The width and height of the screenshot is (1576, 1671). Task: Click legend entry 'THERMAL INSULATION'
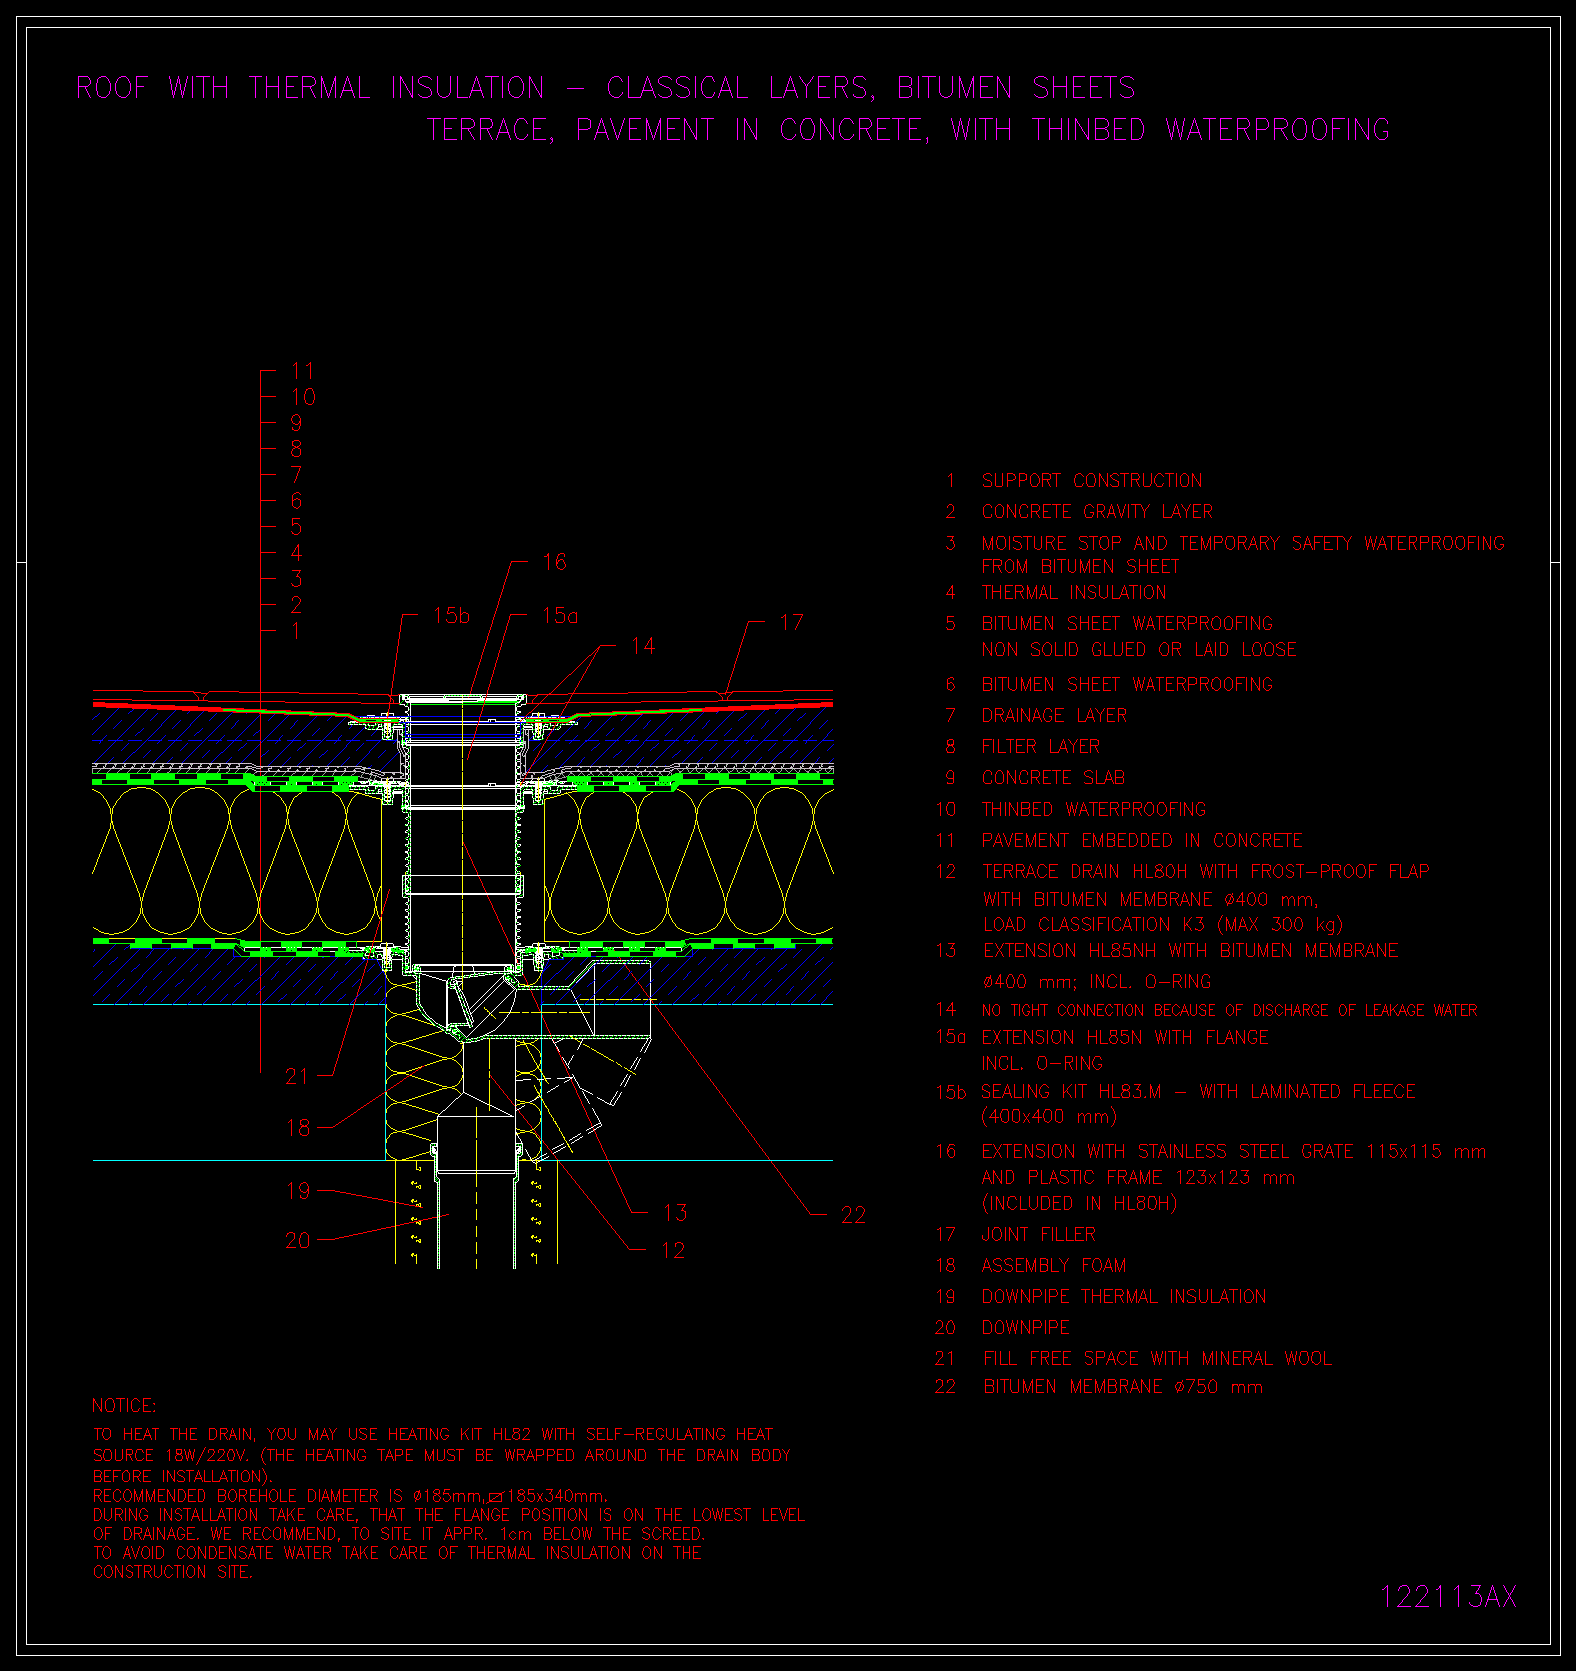coord(1074,593)
